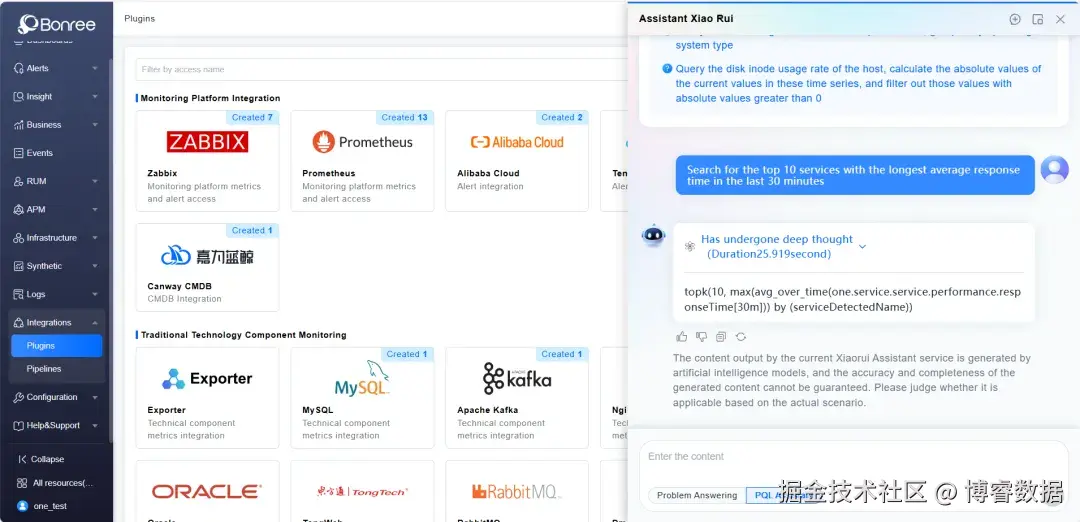The height and width of the screenshot is (522, 1080).
Task: Click the Bonree logo
Action: (x=56, y=24)
